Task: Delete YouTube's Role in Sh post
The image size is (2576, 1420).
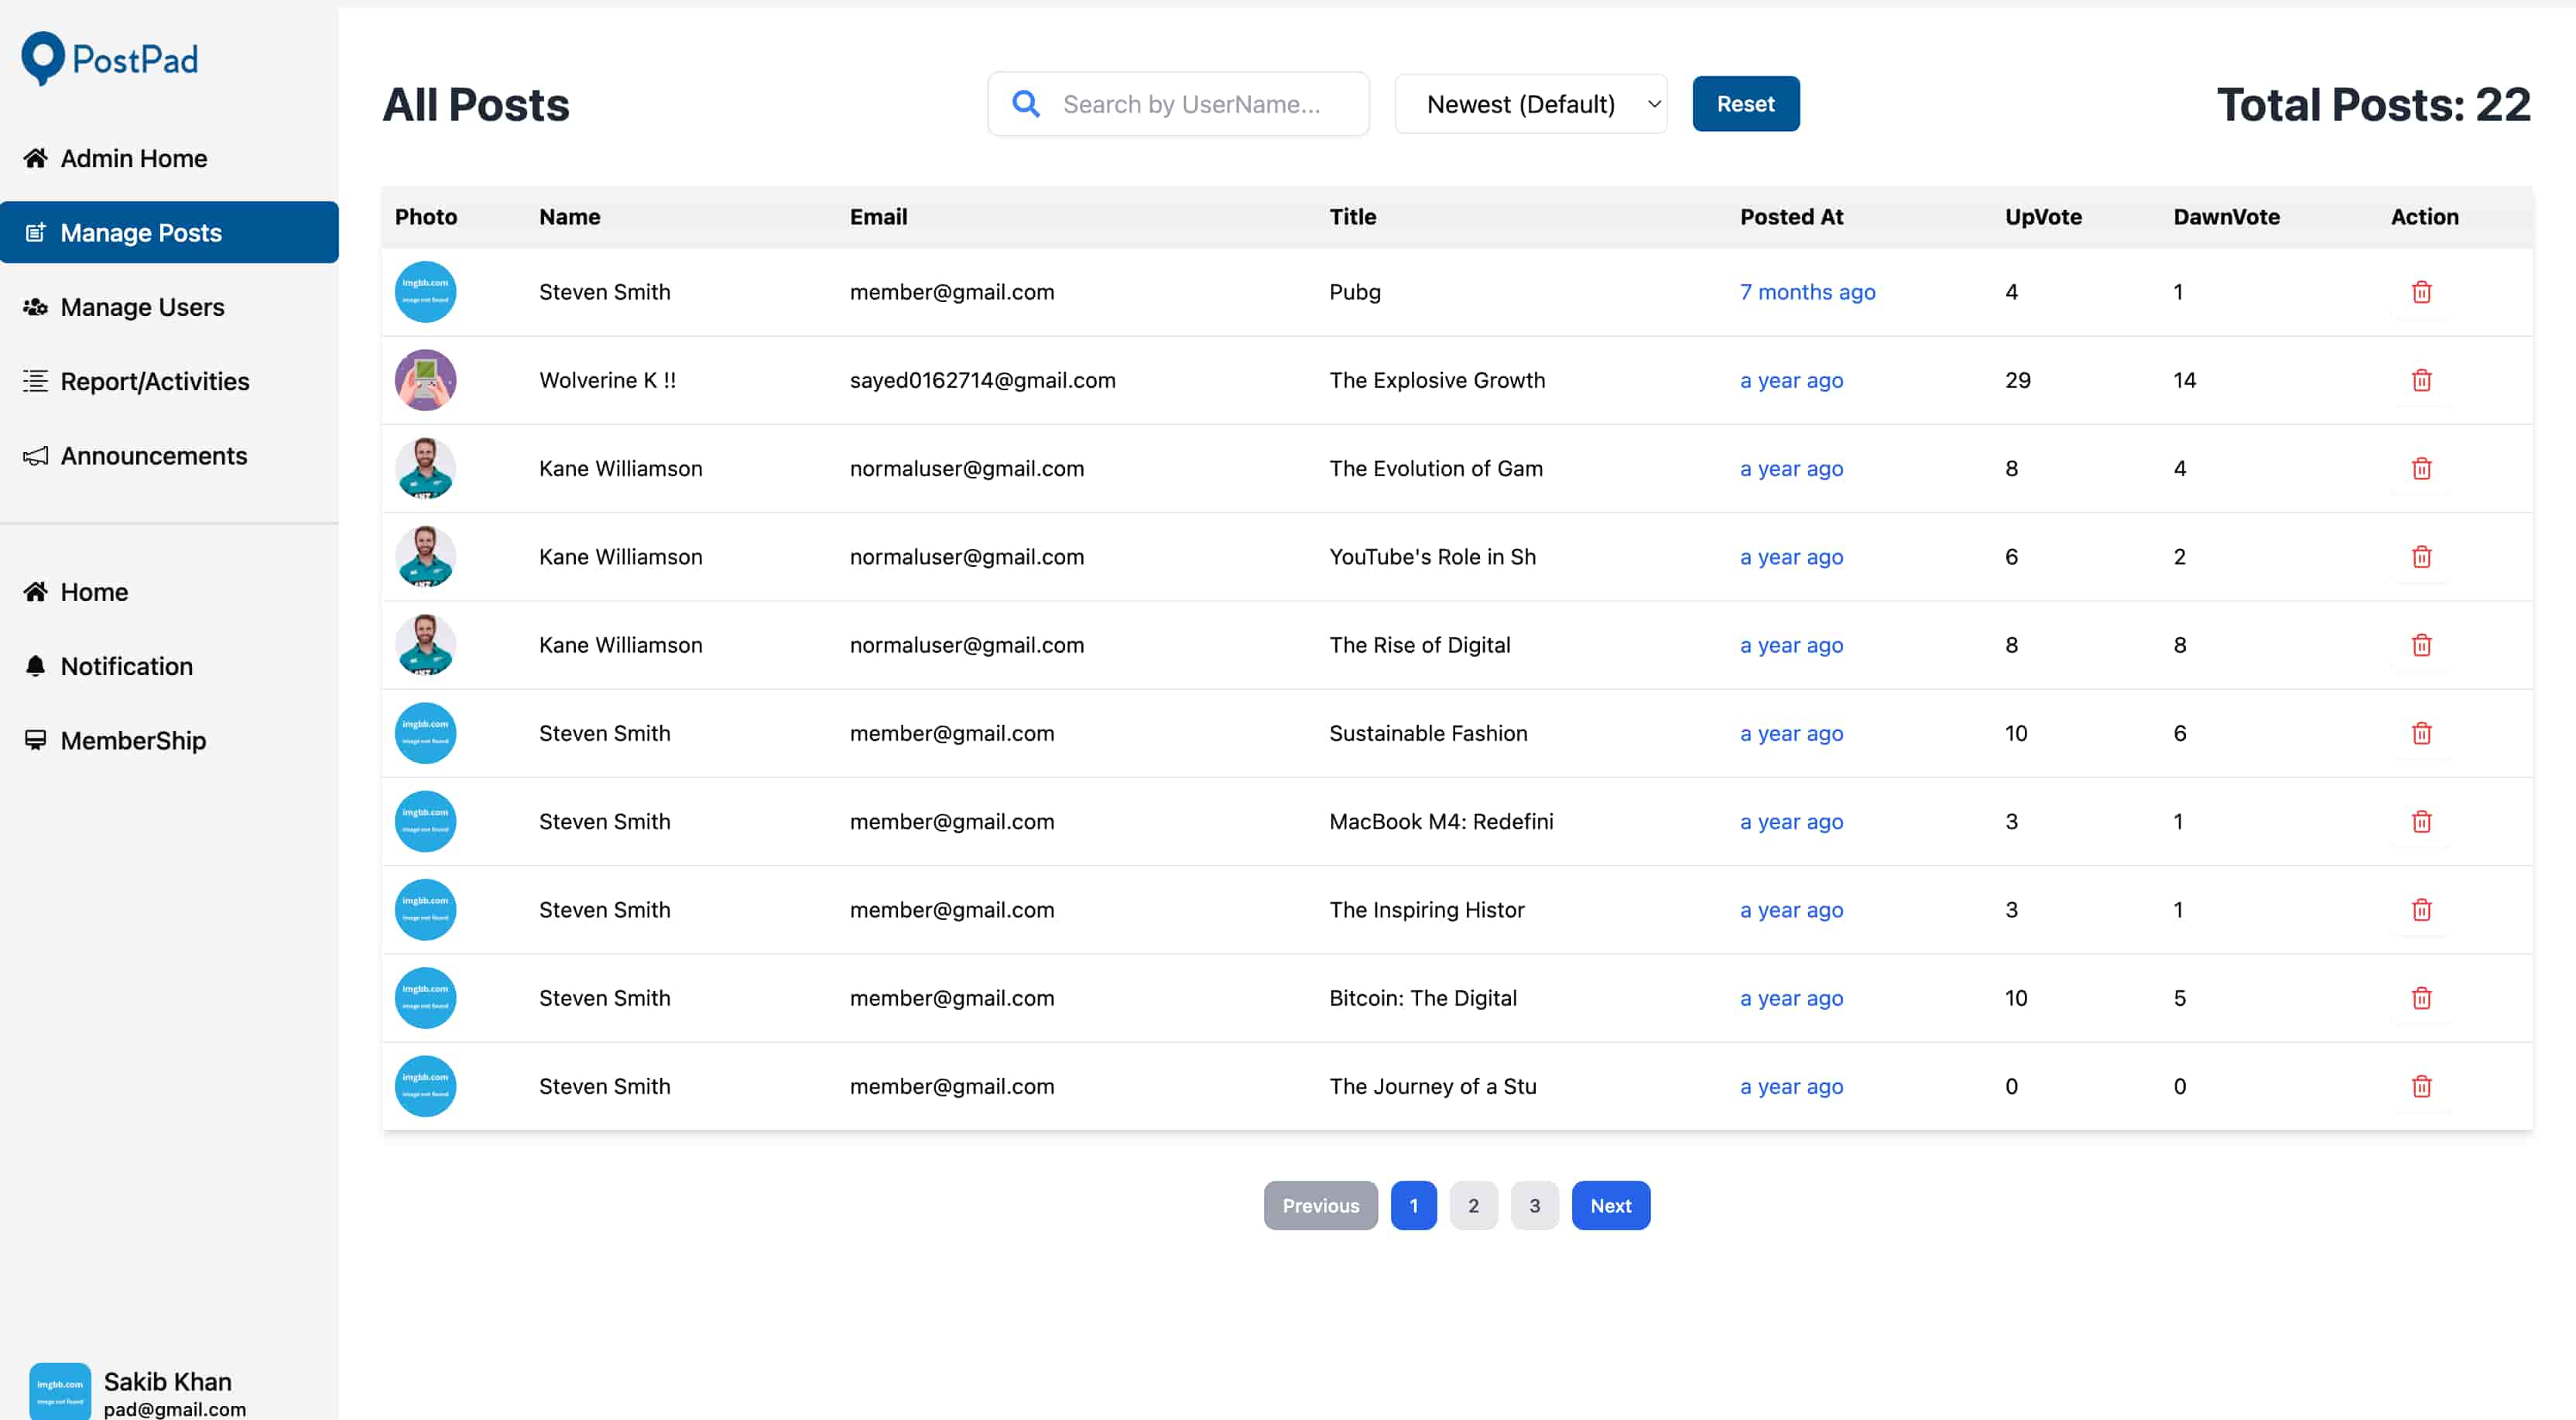Action: [2421, 557]
